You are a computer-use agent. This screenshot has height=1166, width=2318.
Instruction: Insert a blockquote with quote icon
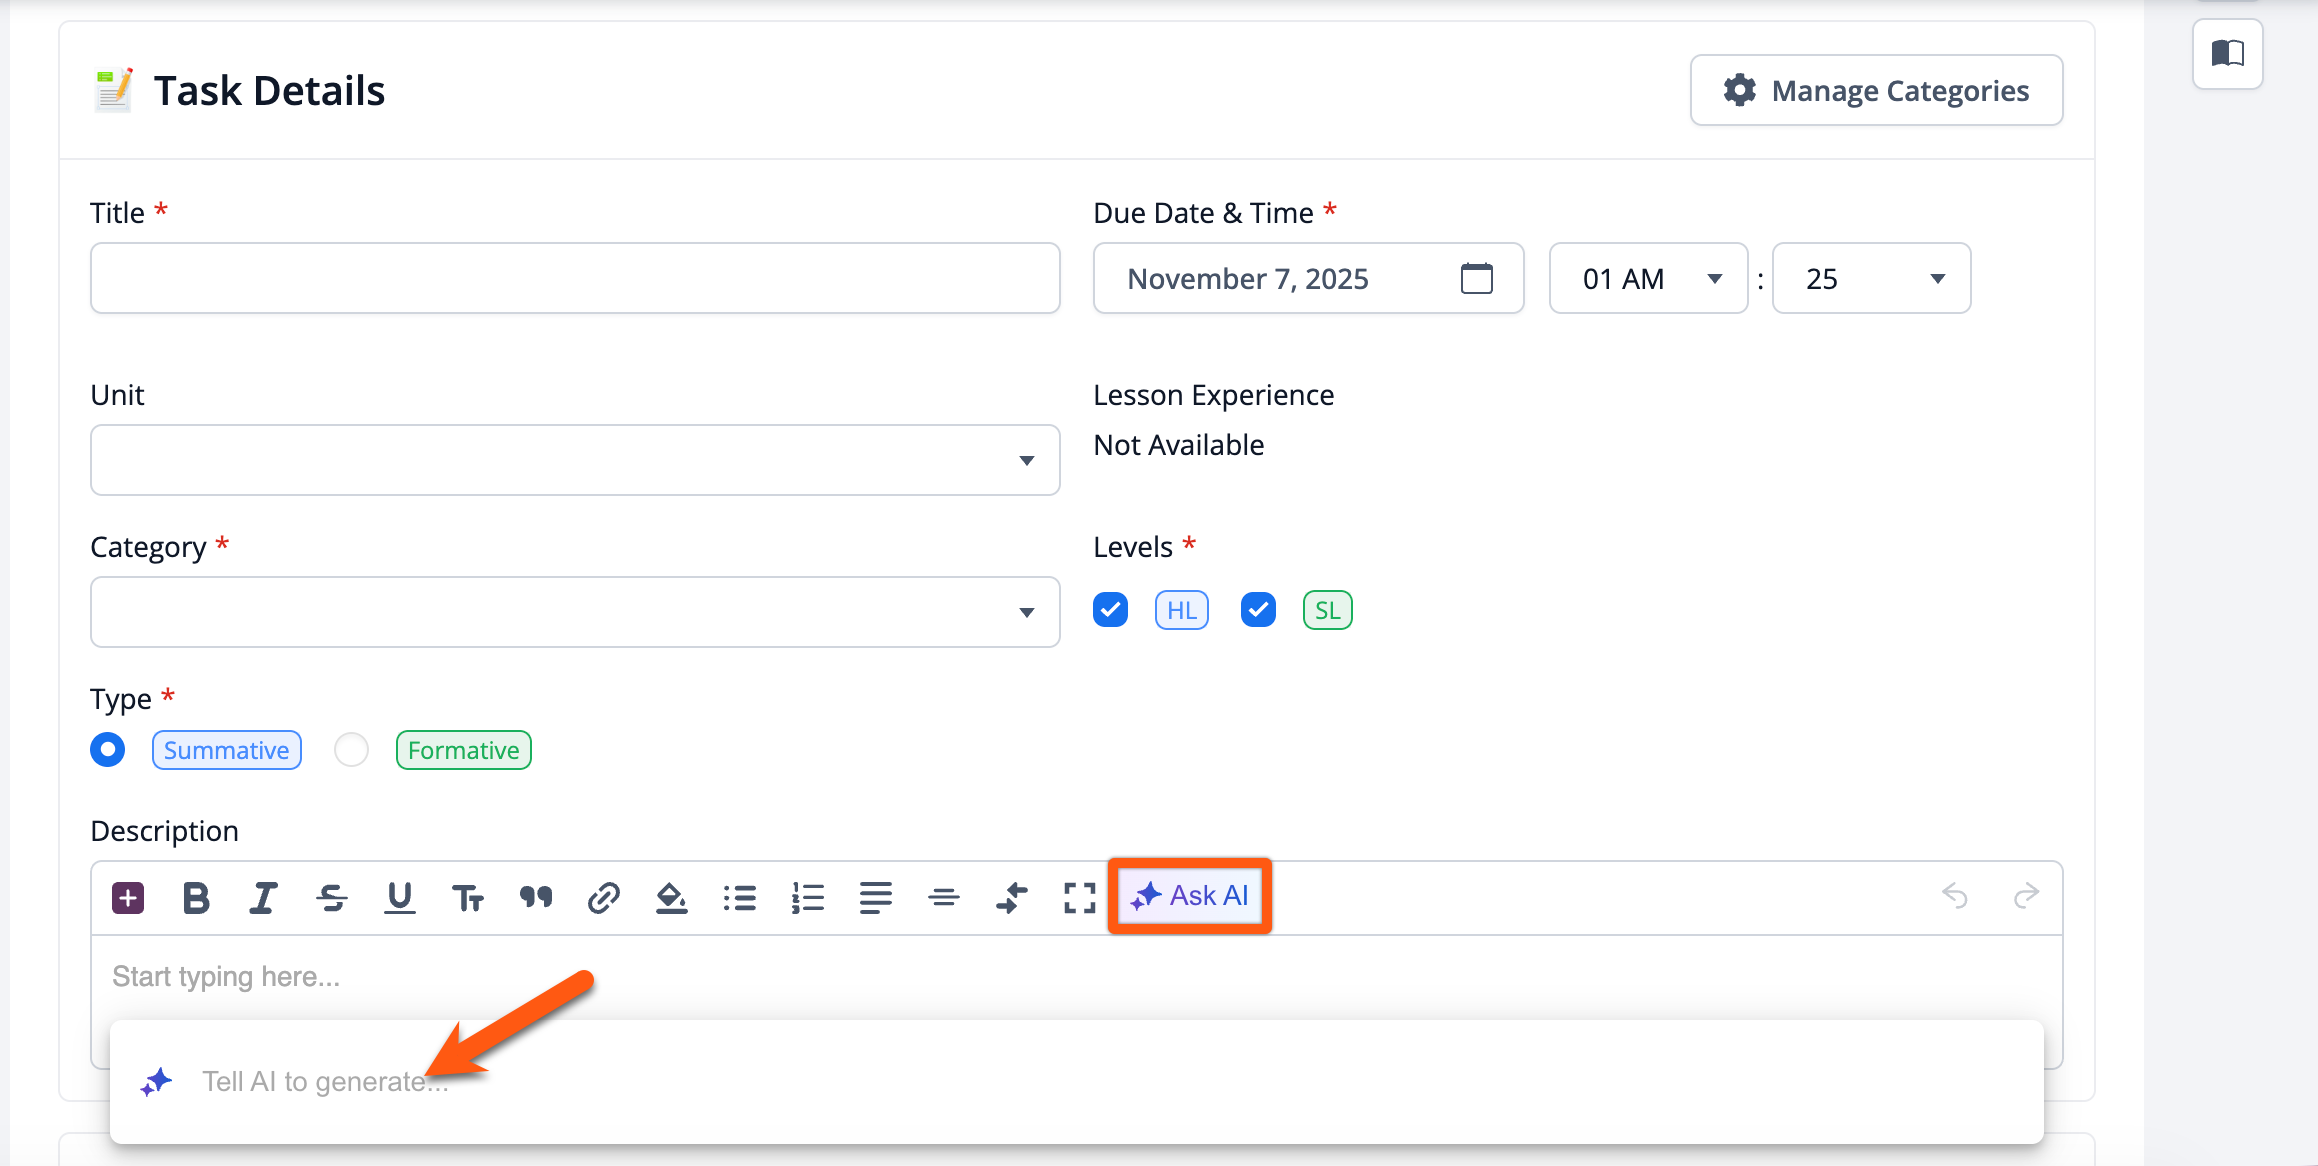click(x=536, y=898)
